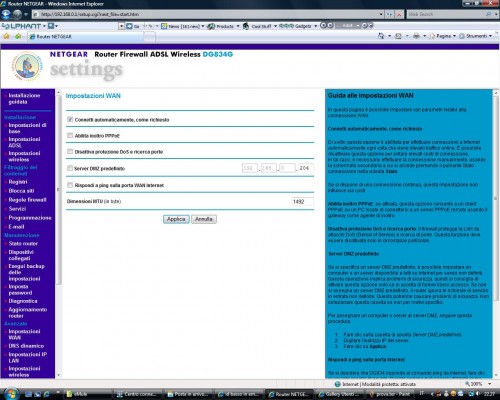Click the Refresh page icon

pos(390,14)
